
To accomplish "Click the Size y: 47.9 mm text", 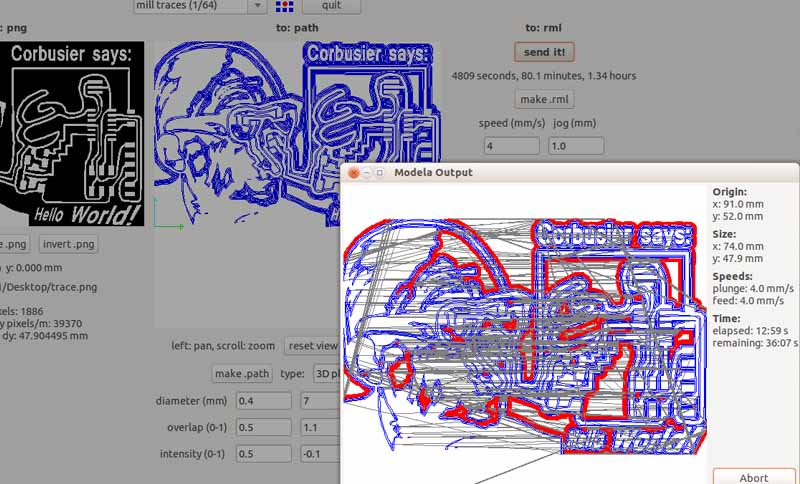I will click(x=738, y=259).
